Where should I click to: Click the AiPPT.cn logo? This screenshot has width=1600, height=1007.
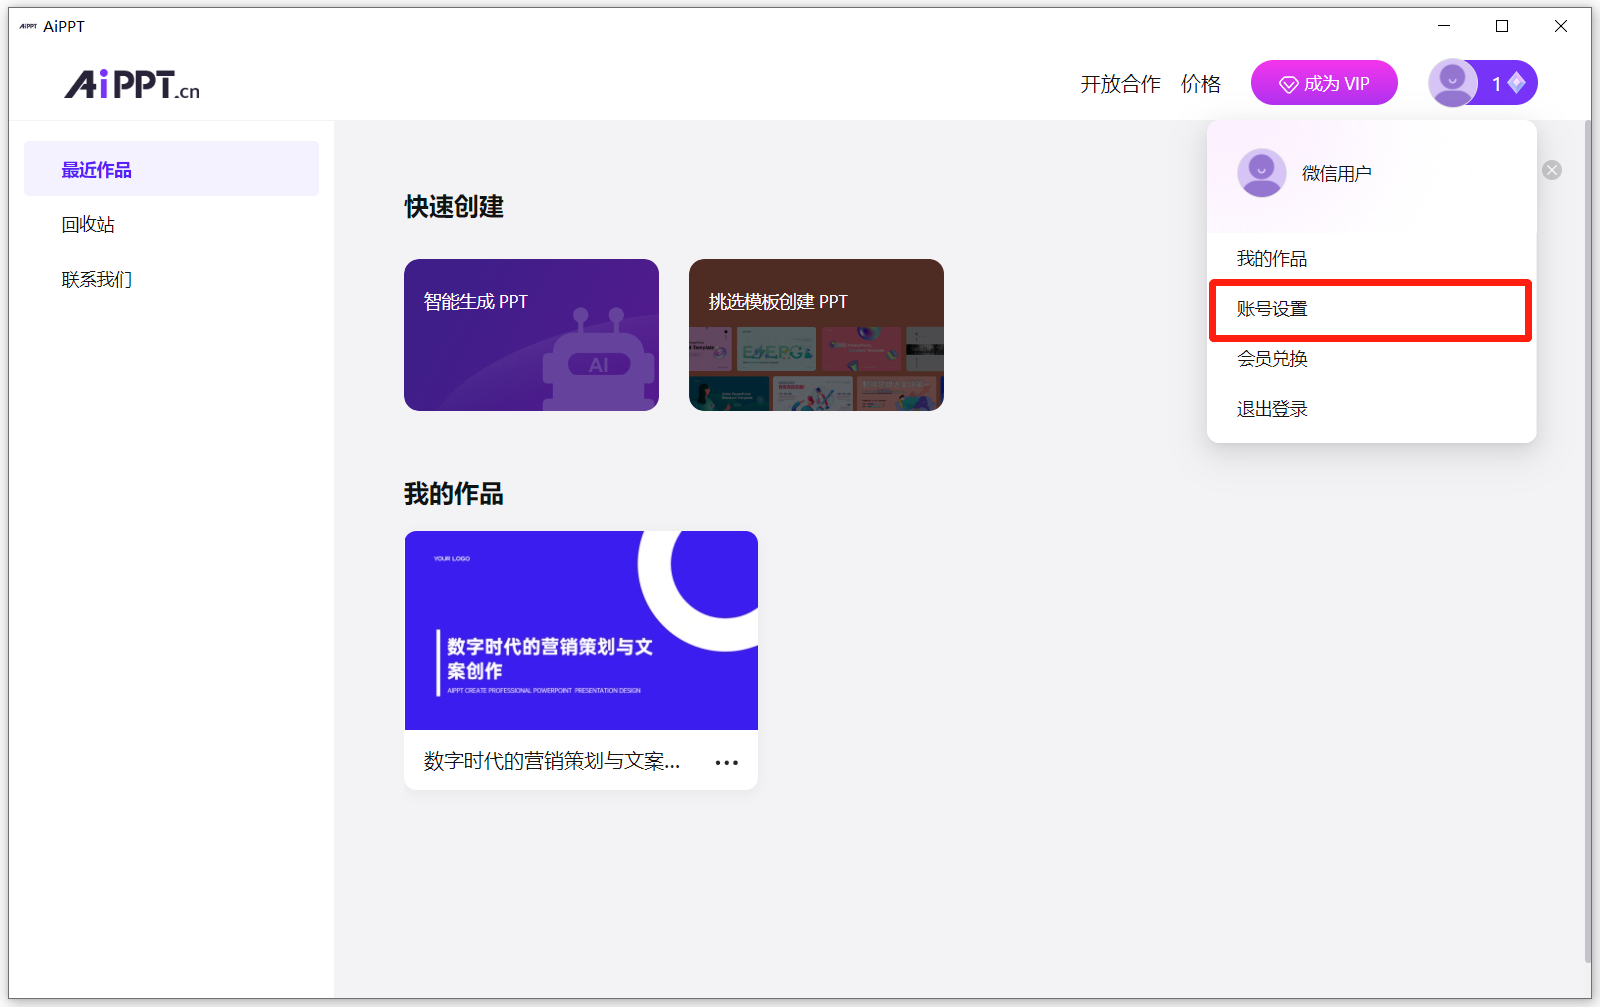coord(132,84)
